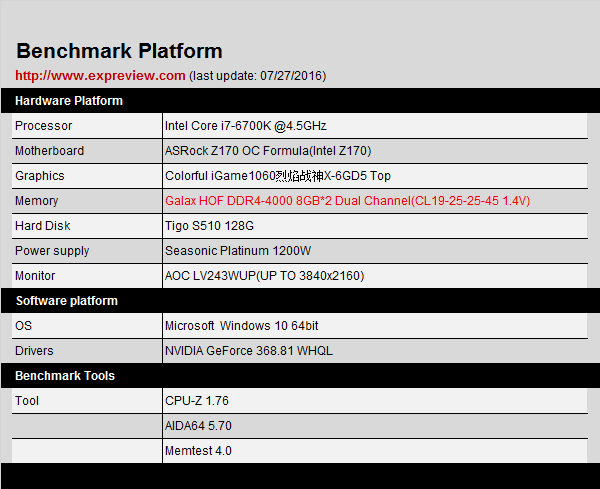Screen dimensions: 600x489
Task: Select the Graphics row label
Action: click(40, 176)
